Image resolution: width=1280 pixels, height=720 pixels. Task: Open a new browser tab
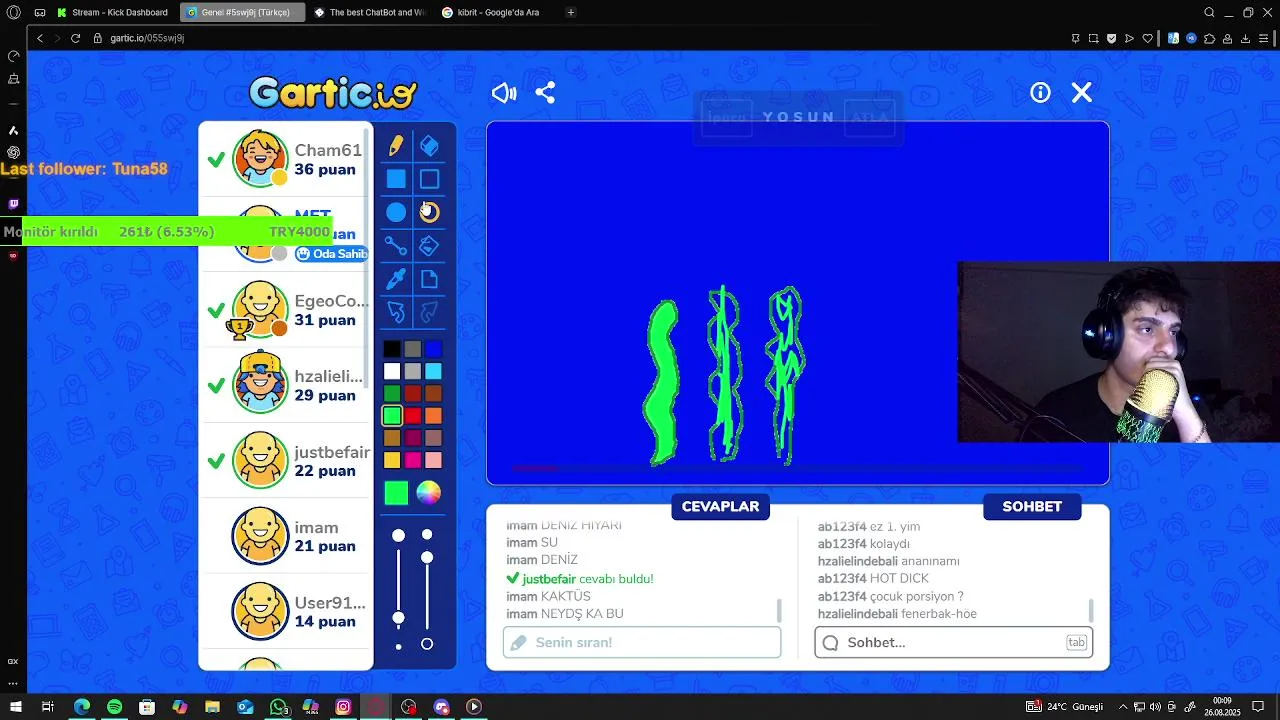570,12
